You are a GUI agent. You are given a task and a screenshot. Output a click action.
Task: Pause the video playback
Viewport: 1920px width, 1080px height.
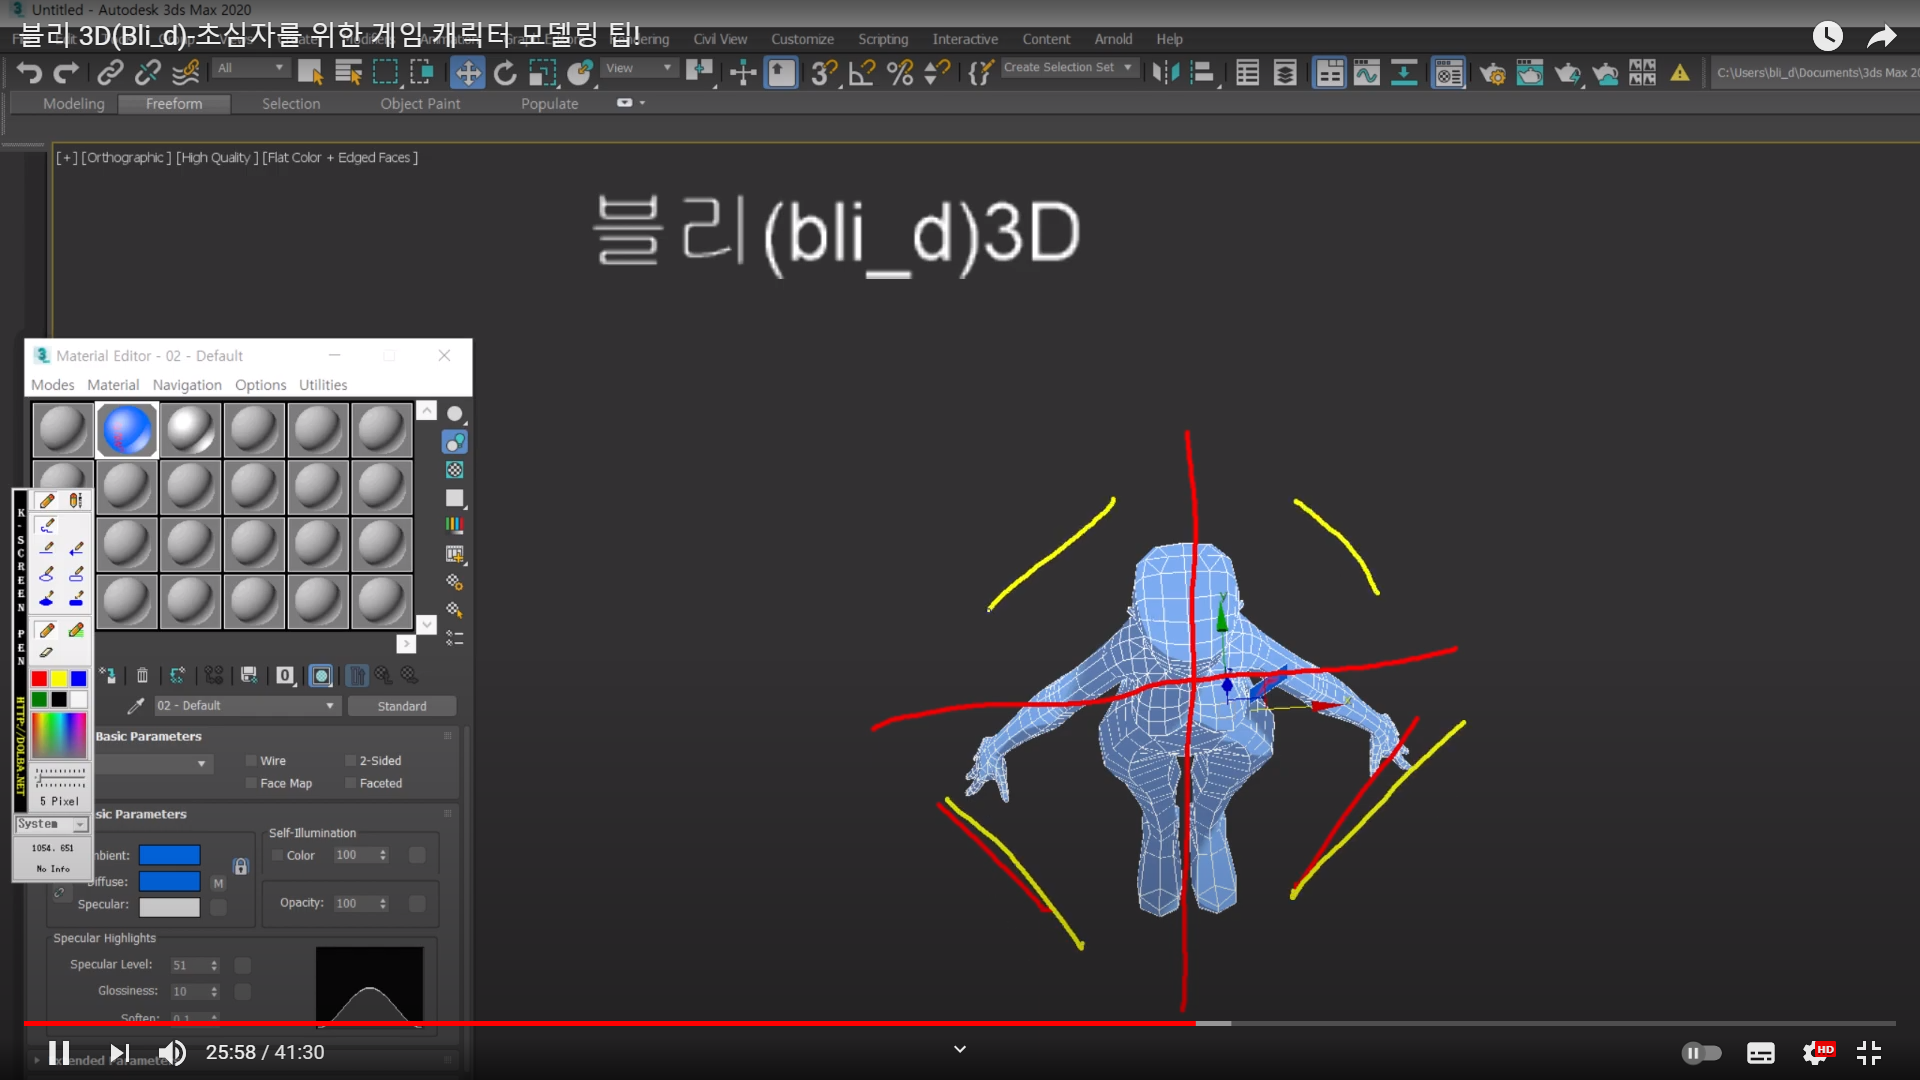[x=59, y=1052]
